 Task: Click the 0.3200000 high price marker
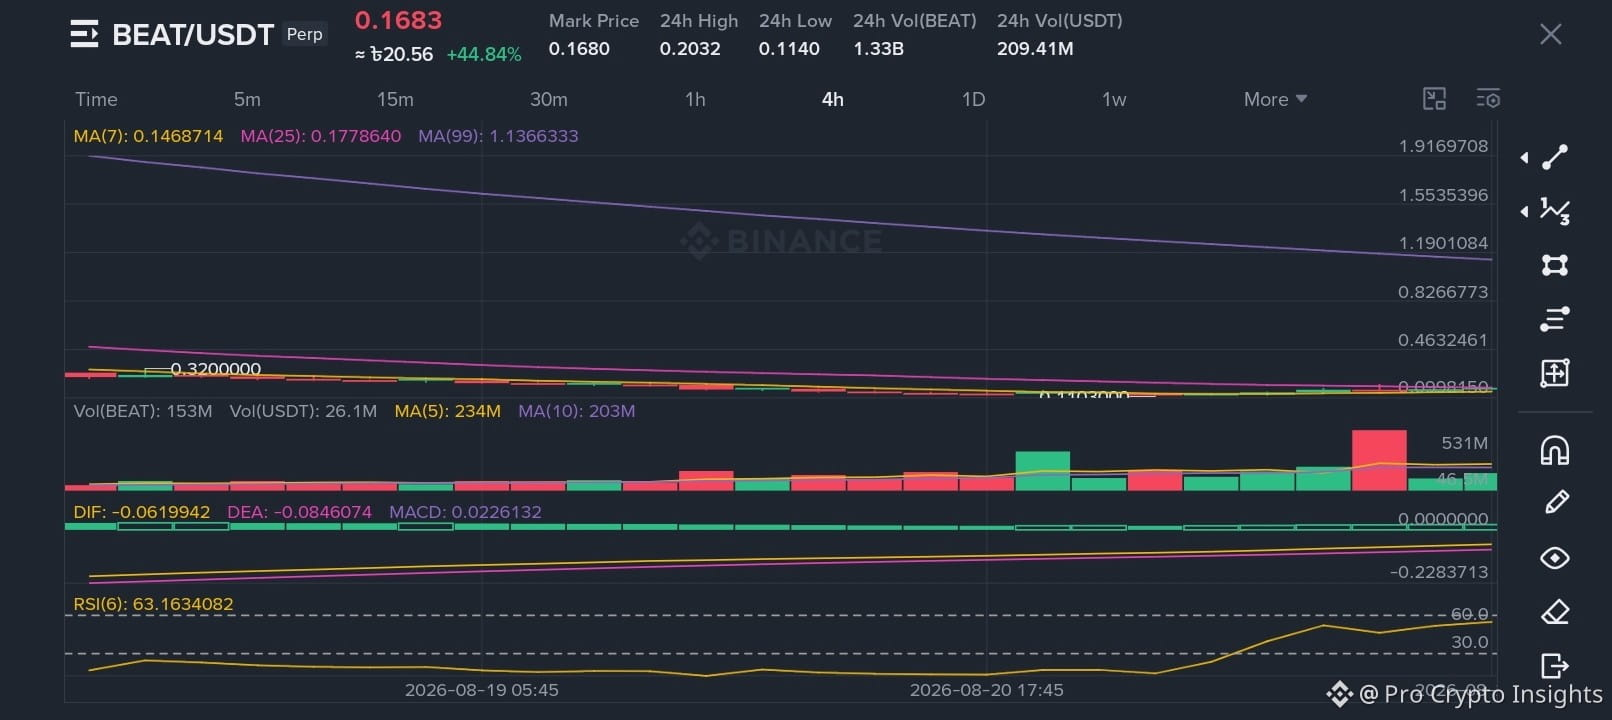pos(215,369)
